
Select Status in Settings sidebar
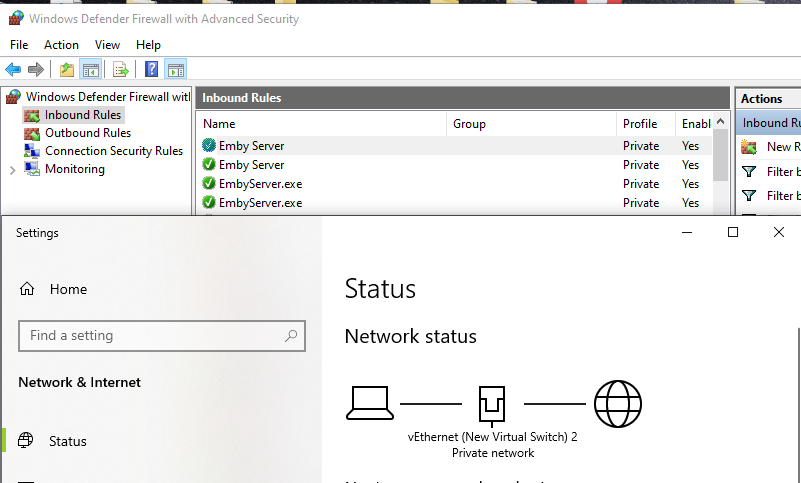coord(67,441)
